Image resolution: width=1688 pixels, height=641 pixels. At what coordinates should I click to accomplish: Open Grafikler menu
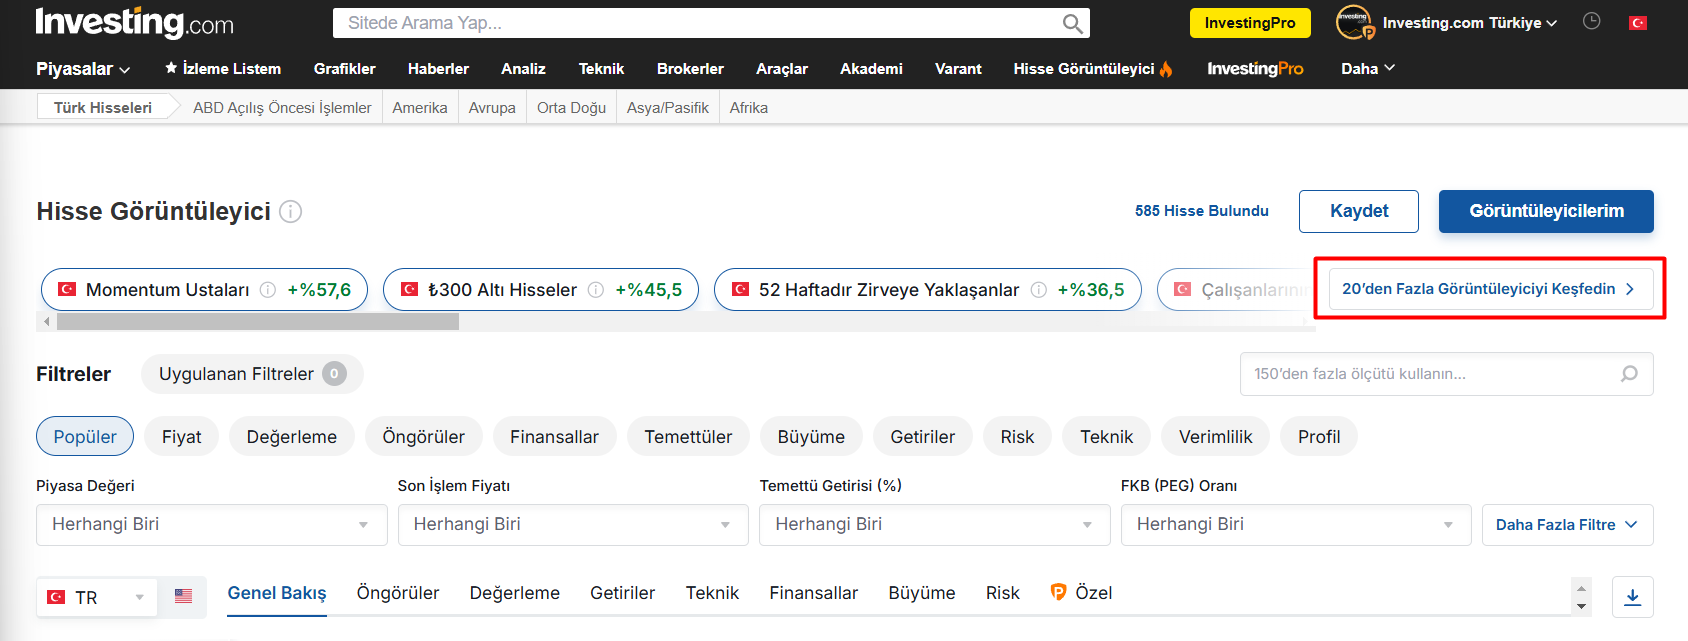344,68
